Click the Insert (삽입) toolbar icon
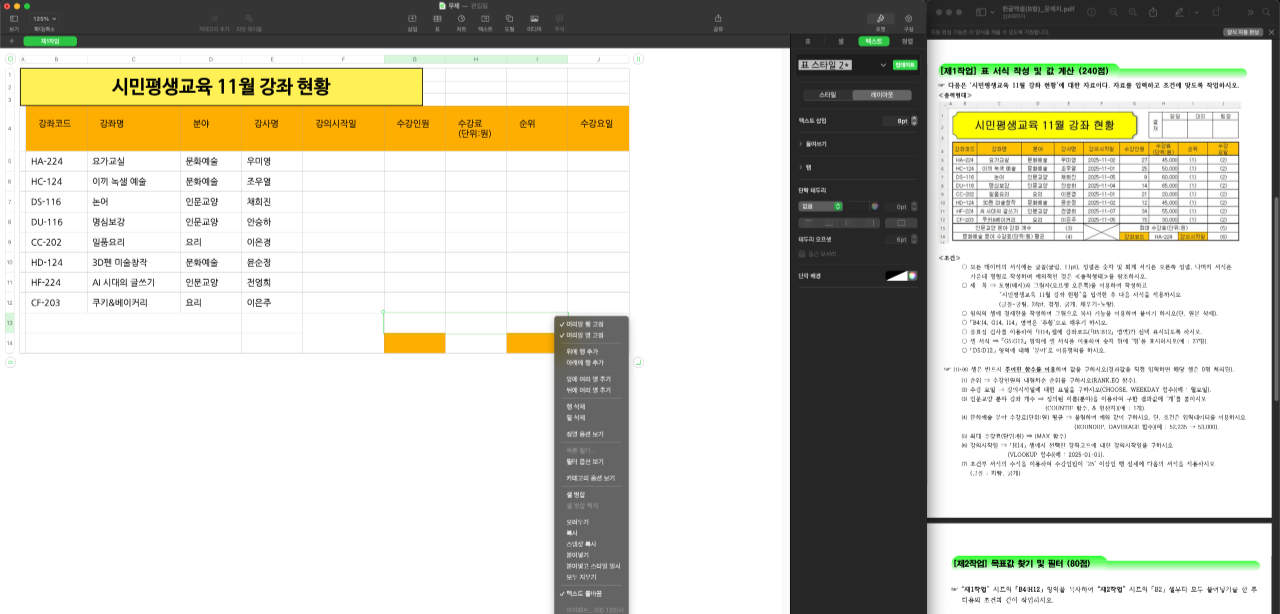 click(412, 20)
